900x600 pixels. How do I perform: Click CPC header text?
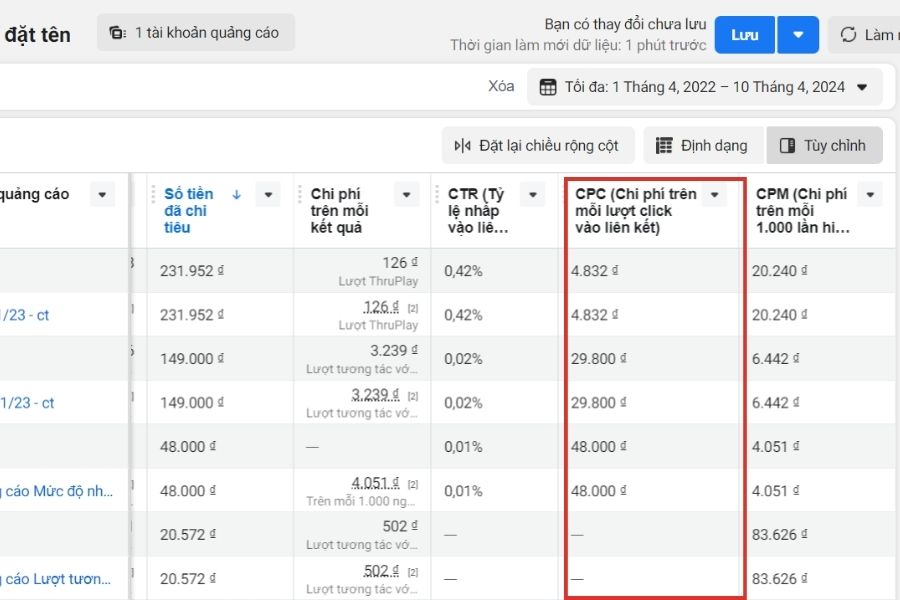point(636,211)
